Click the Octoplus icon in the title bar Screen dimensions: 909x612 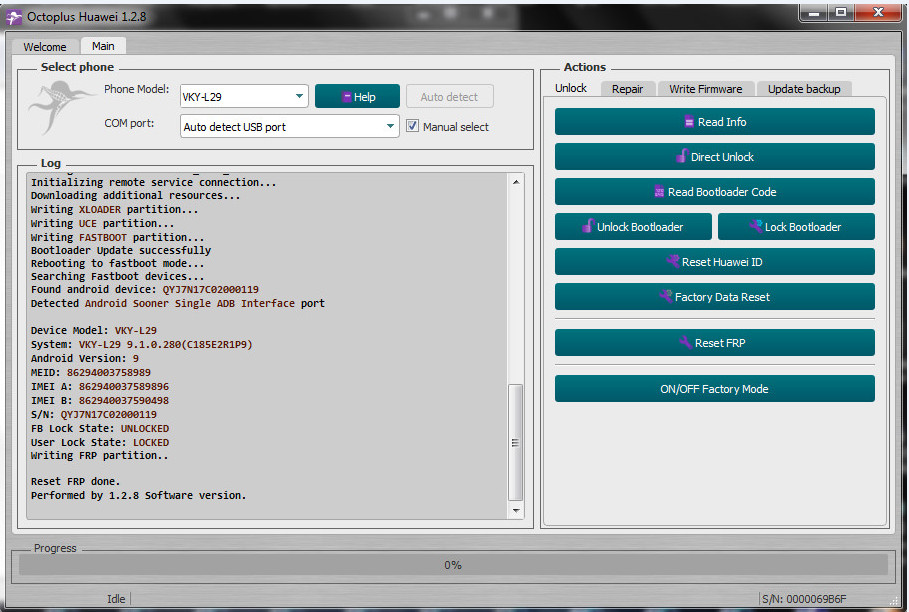pyautogui.click(x=14, y=16)
